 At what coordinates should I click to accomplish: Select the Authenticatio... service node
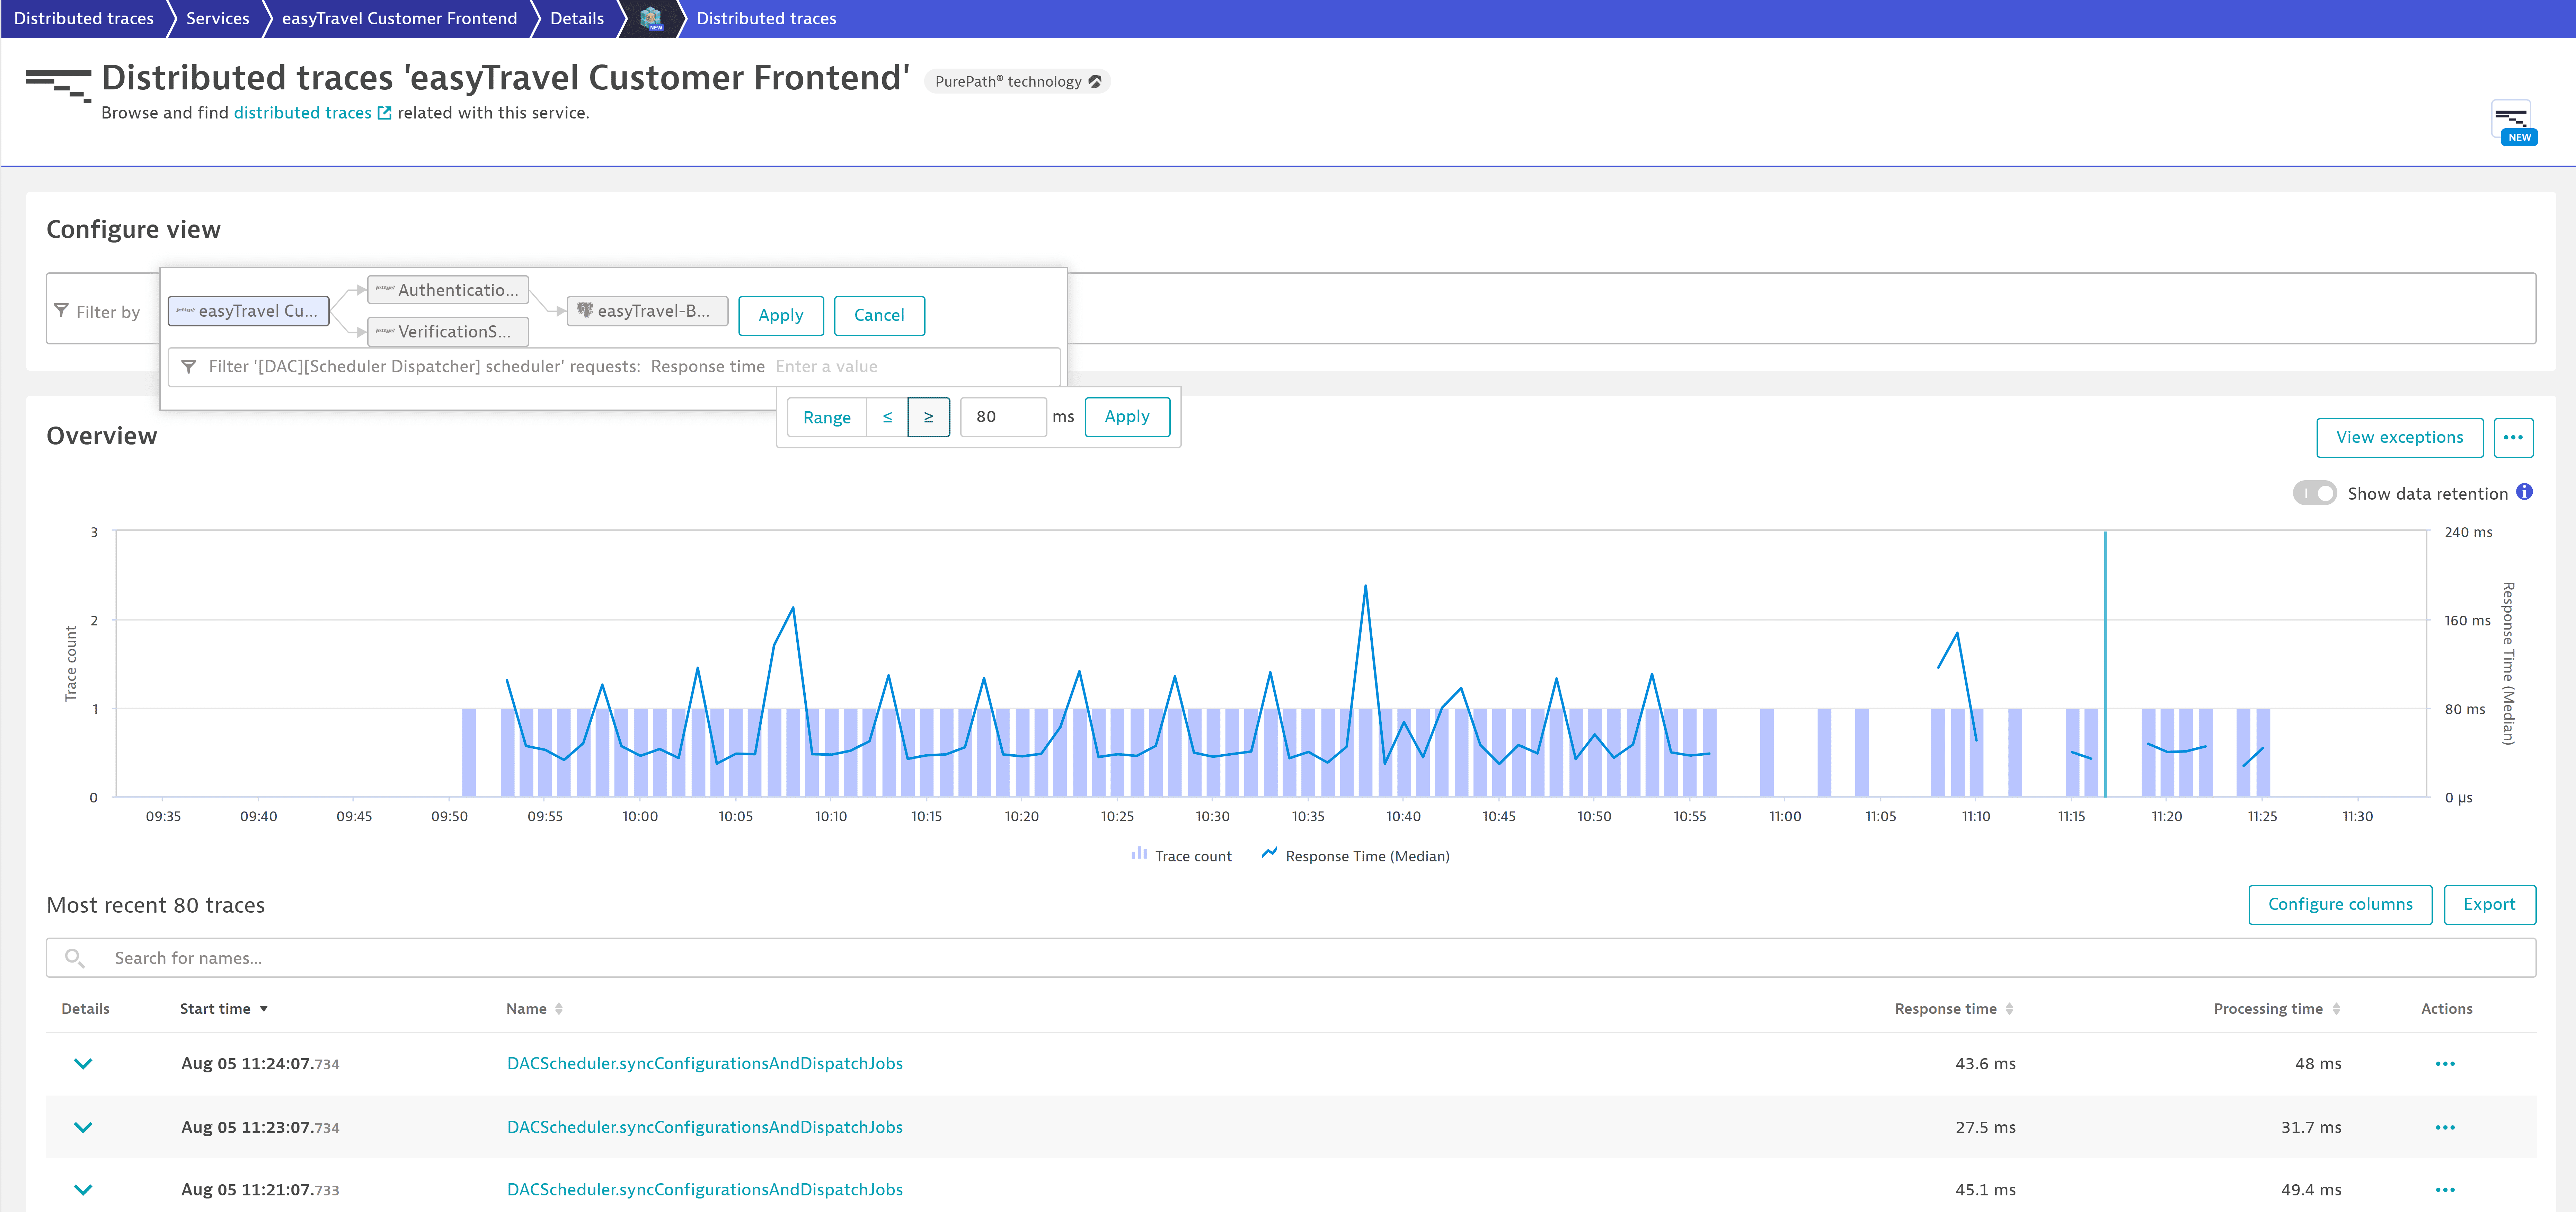pos(448,290)
